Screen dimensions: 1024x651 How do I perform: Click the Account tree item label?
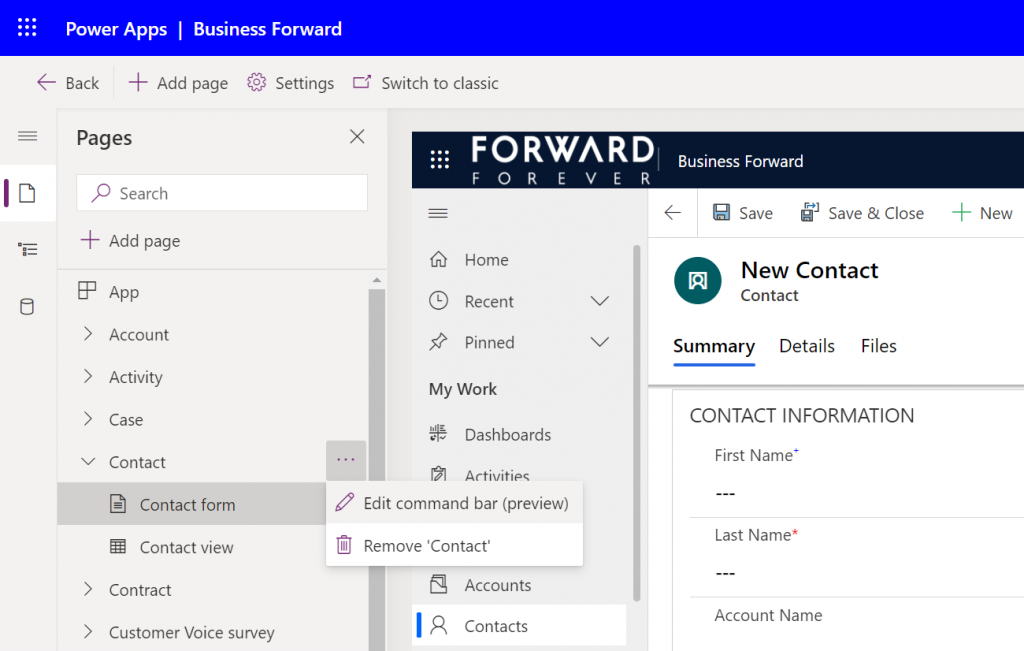pyautogui.click(x=138, y=334)
